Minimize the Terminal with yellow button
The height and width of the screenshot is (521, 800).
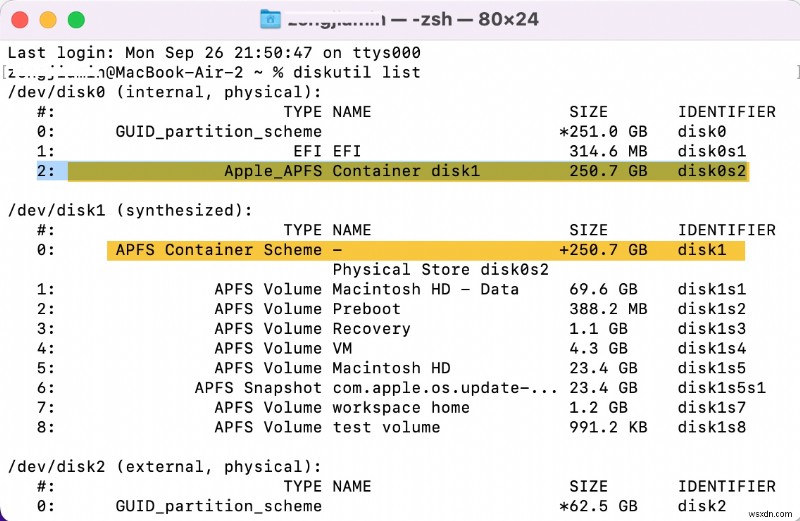[48, 19]
